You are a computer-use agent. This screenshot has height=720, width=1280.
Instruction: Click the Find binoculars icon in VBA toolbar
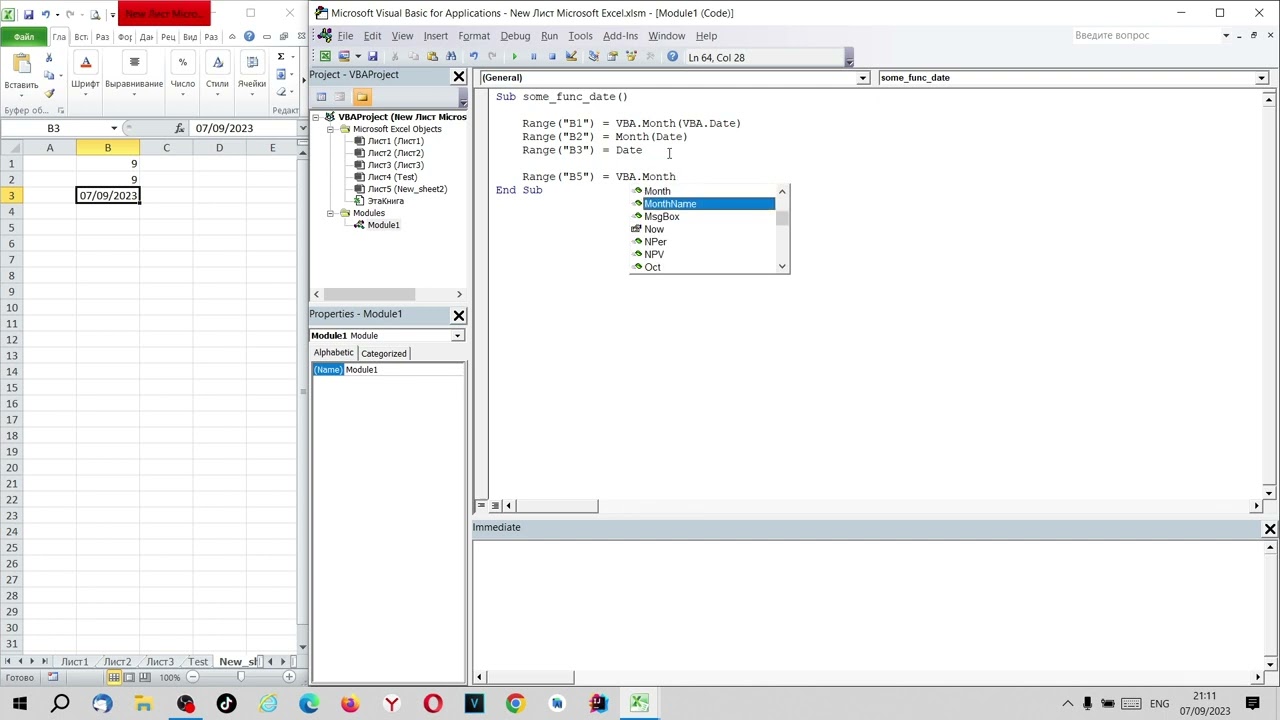pos(451,57)
